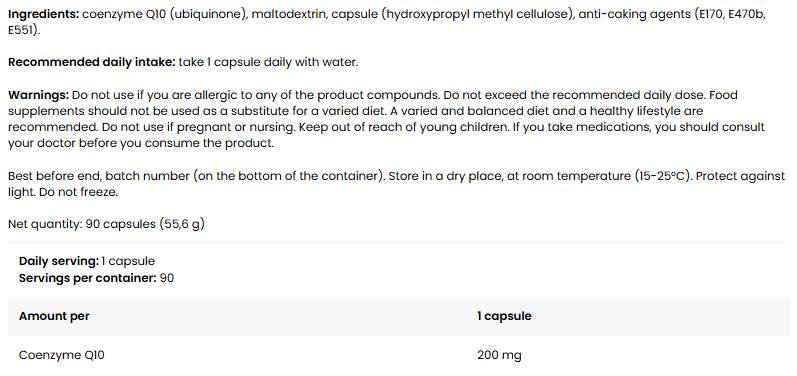Click the 'Recommended daily intake:' heading
Screen dimensions: 797x376
[91, 62]
